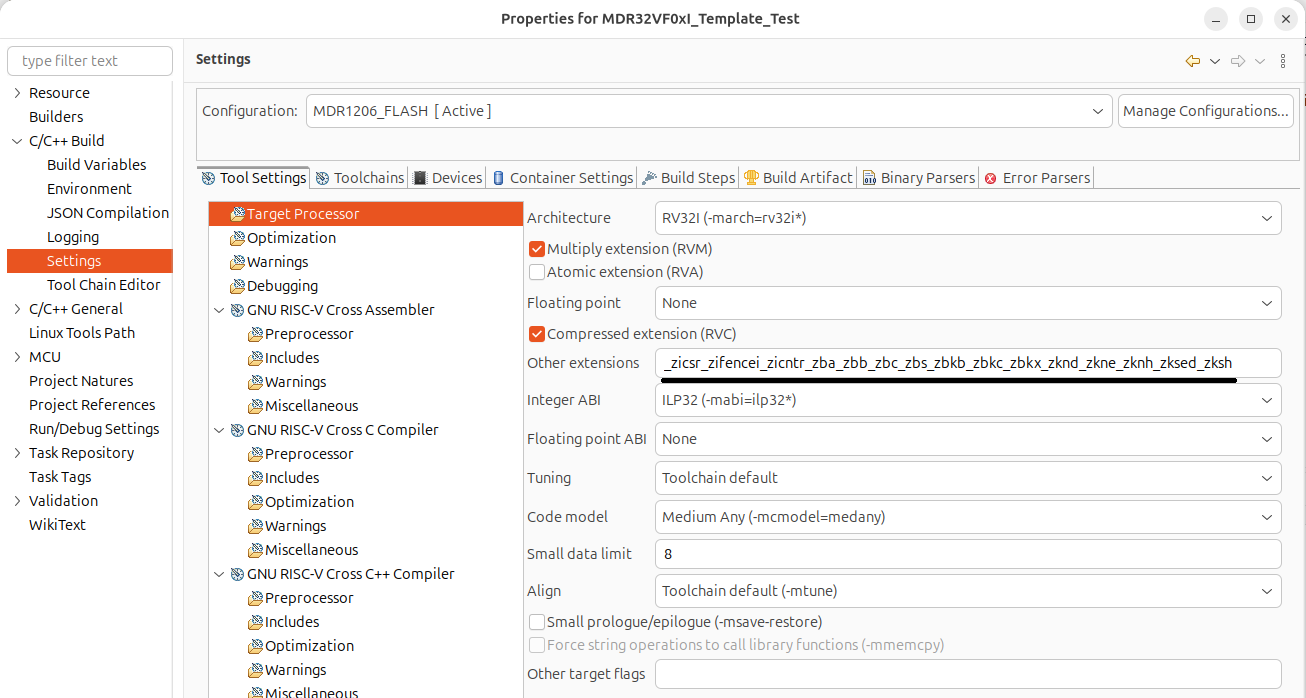Screen dimensions: 1306x698
Task: Click the type filter text search box
Action: tap(90, 61)
